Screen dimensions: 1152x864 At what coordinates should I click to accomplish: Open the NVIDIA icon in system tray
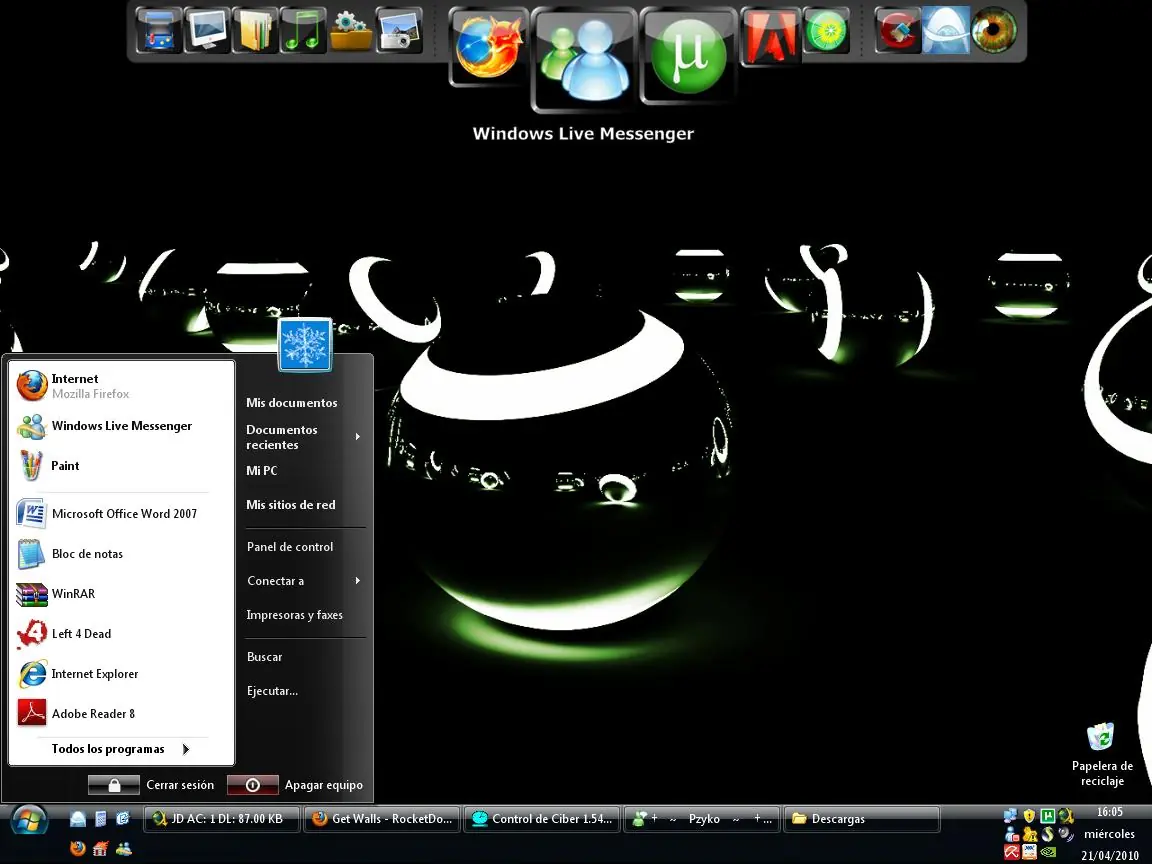(1048, 852)
